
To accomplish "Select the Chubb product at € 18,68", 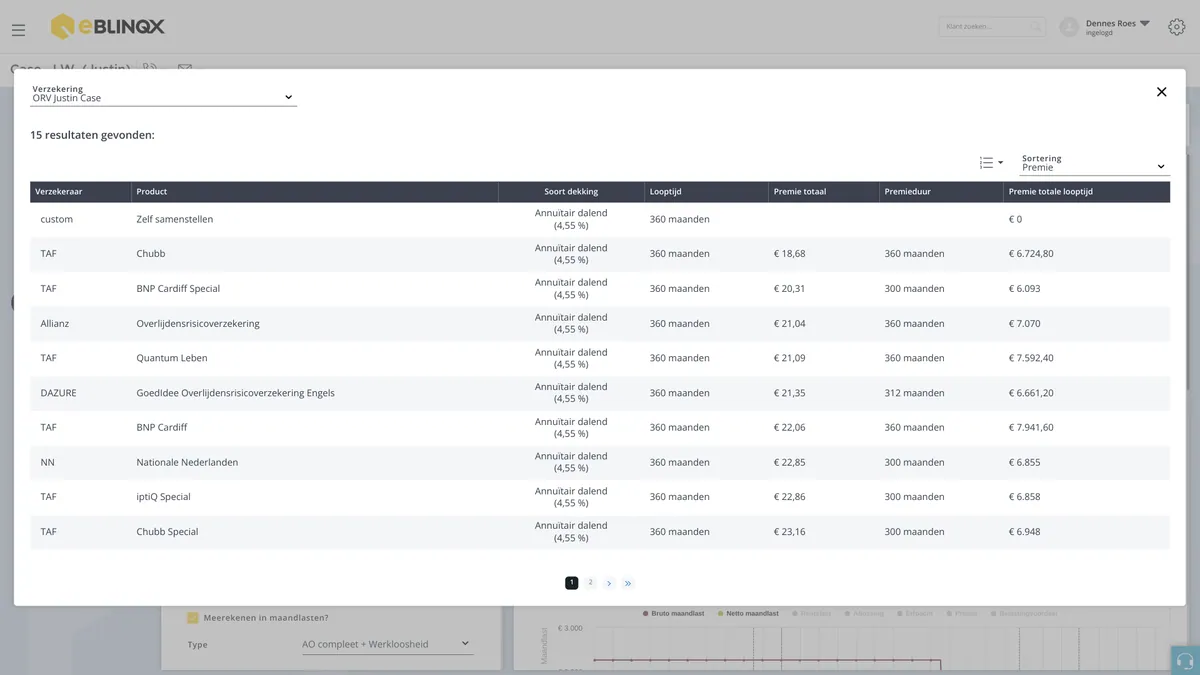I will pyautogui.click(x=600, y=254).
